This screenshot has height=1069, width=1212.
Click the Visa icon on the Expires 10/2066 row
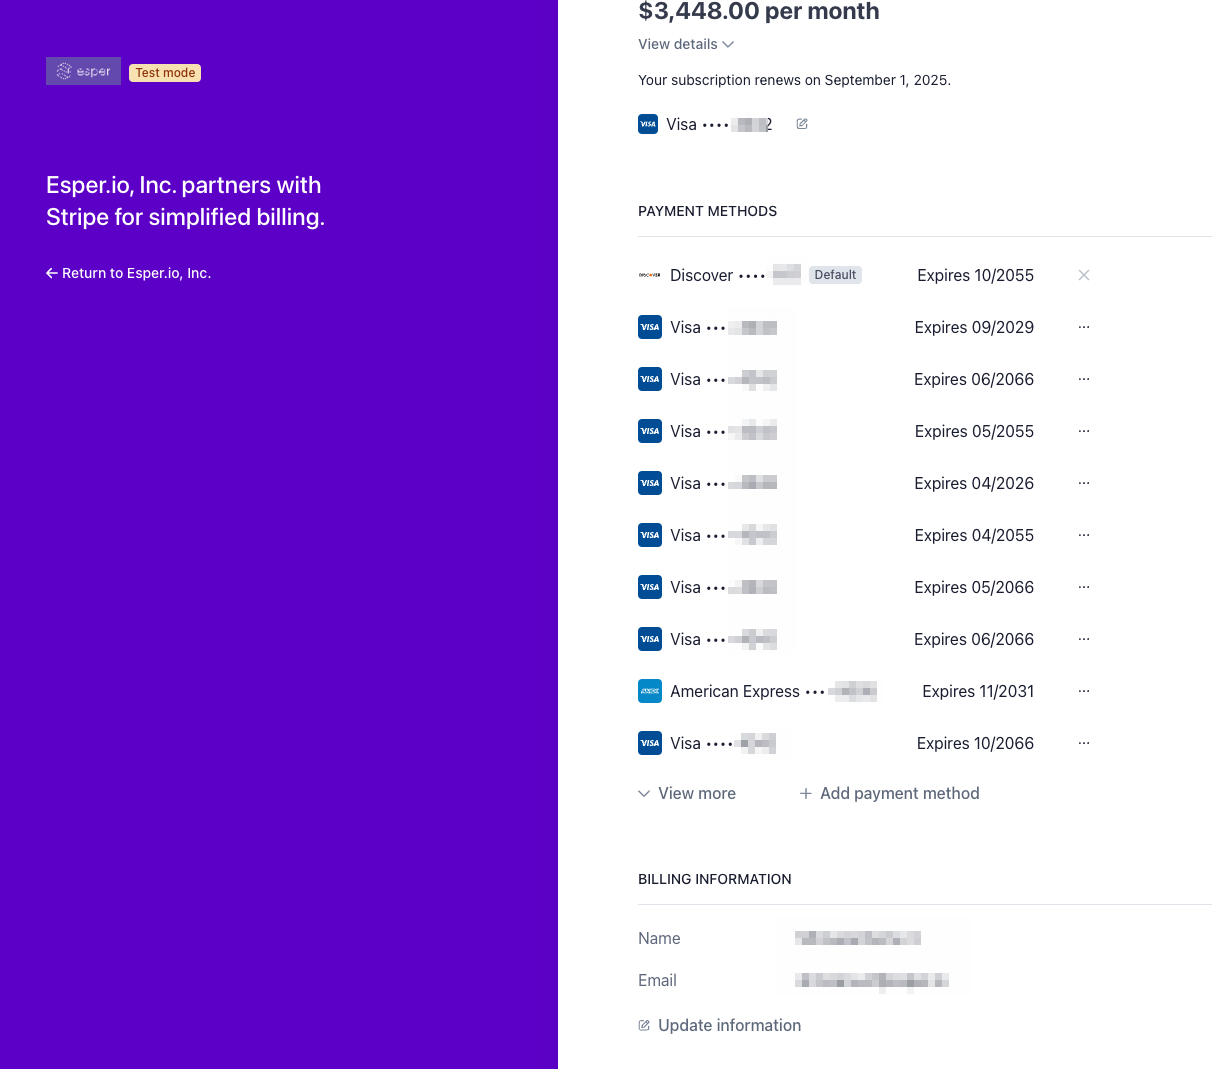click(x=649, y=743)
